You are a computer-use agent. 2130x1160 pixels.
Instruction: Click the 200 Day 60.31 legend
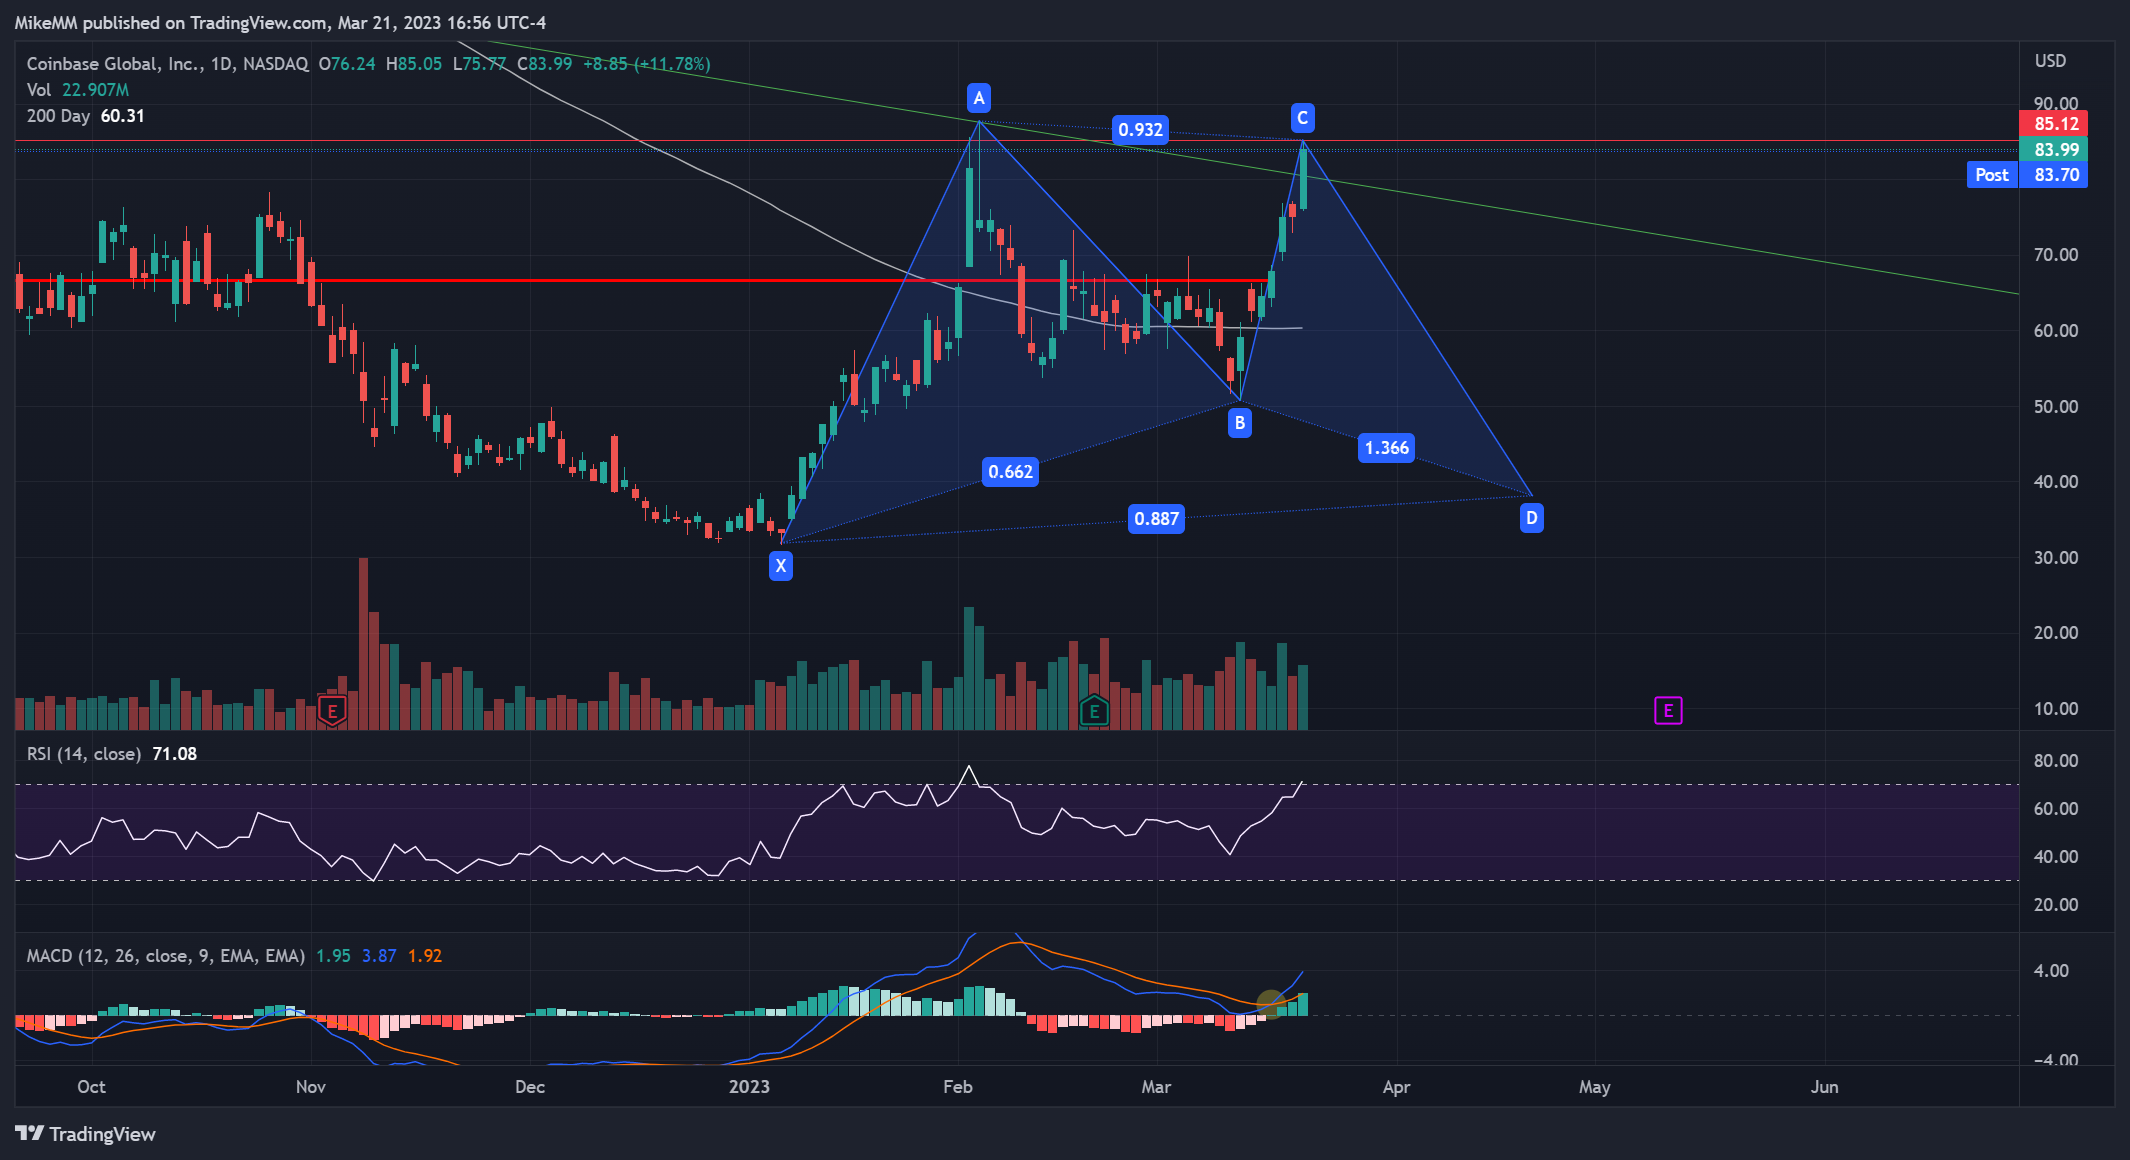point(86,116)
